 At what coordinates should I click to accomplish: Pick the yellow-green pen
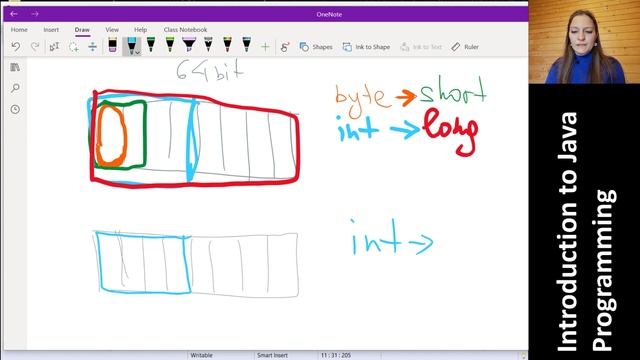click(x=170, y=44)
